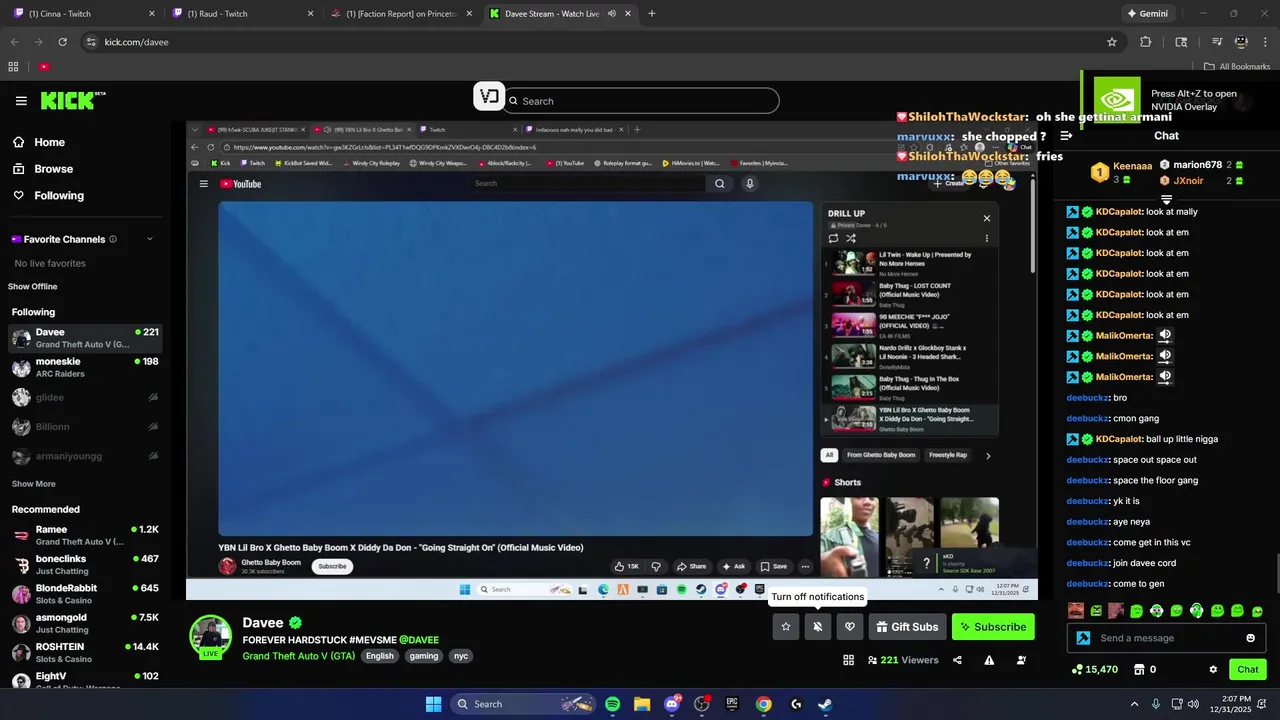Reload the page
The image size is (1280, 720).
pos(62,42)
